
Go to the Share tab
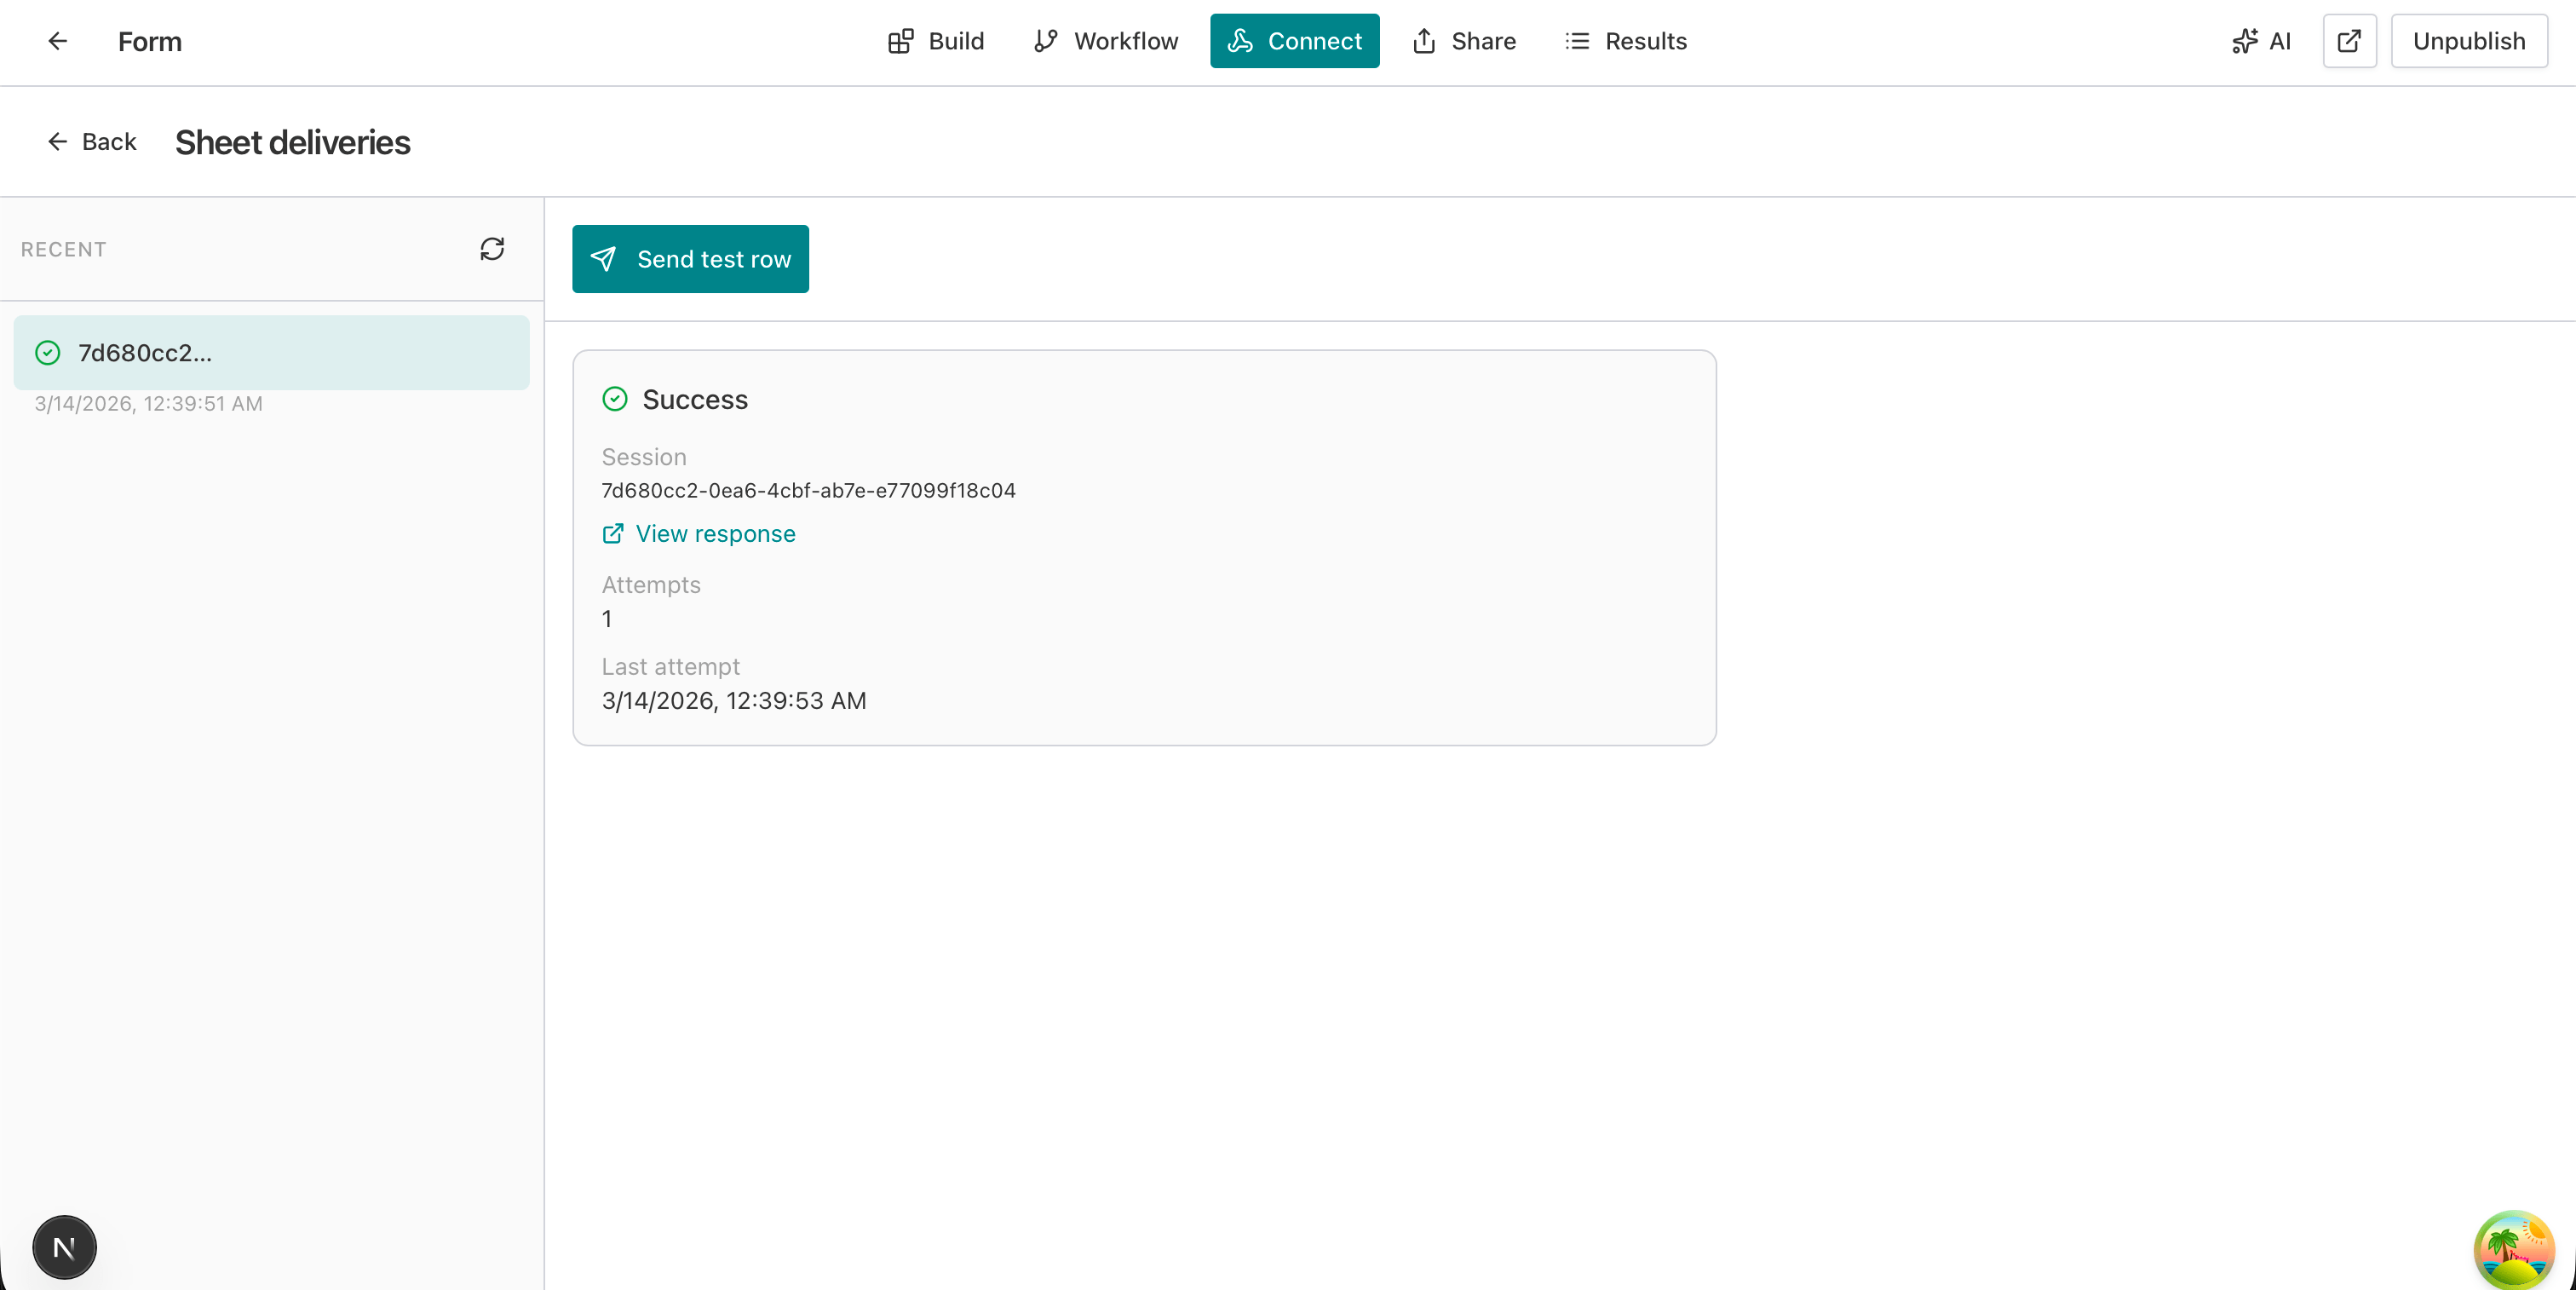1464,41
